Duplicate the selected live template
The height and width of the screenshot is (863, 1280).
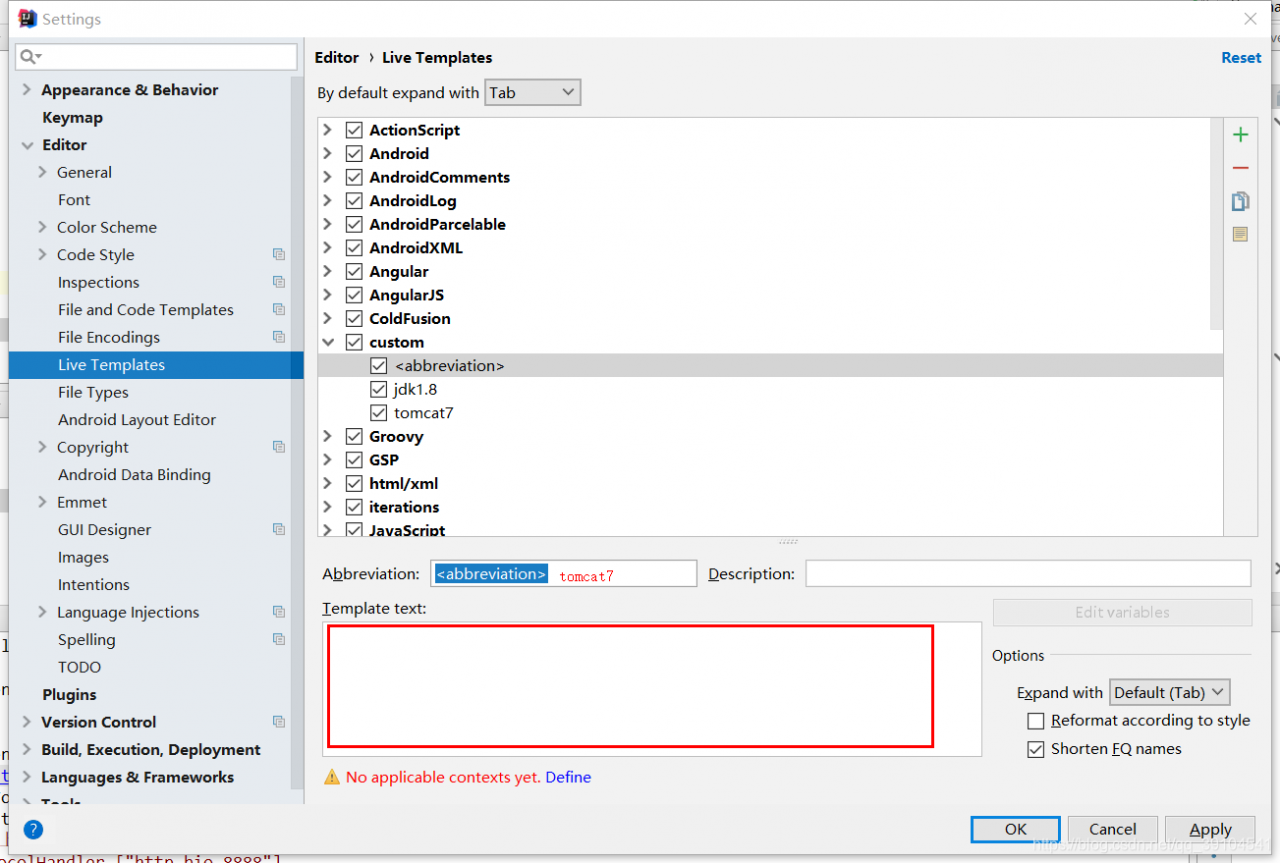click(x=1240, y=202)
